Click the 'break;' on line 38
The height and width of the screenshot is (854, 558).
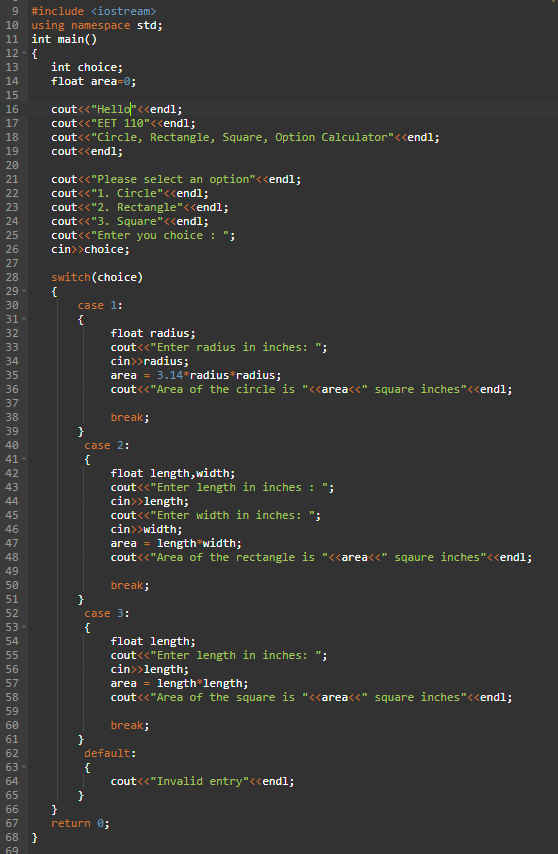pyautogui.click(x=130, y=418)
